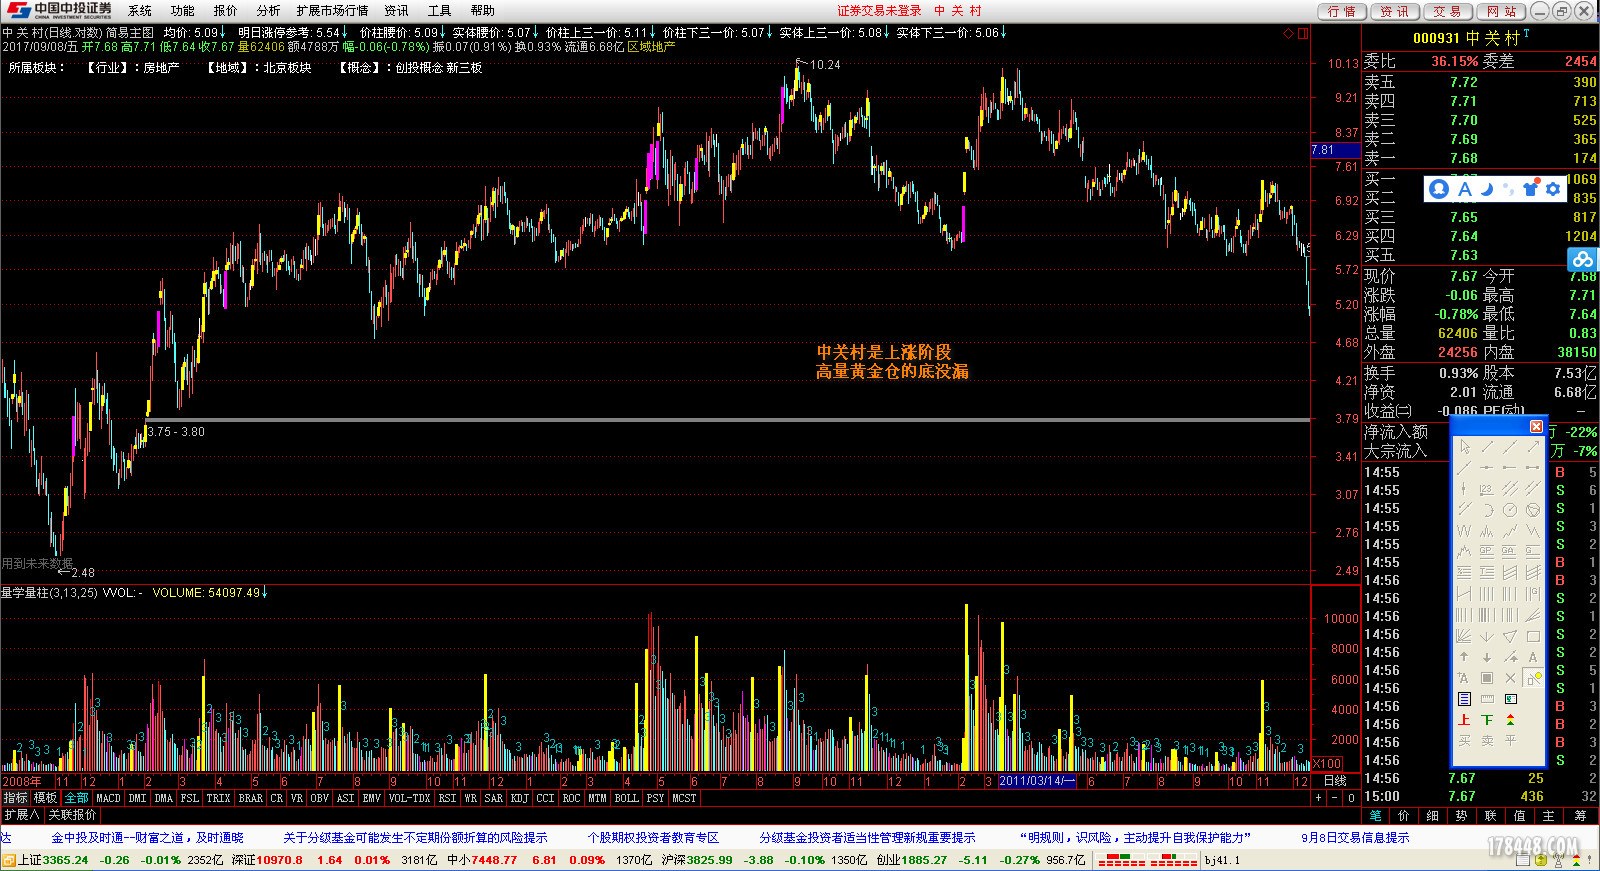Click the 网站 button
The height and width of the screenshot is (871, 1600).
tap(1500, 11)
